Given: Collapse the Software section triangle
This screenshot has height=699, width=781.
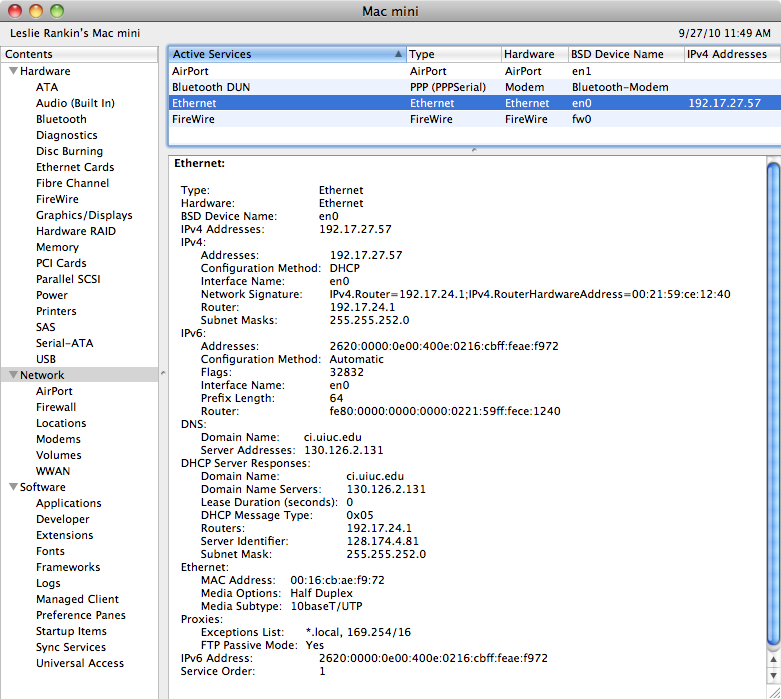Looking at the screenshot, I should (13, 487).
